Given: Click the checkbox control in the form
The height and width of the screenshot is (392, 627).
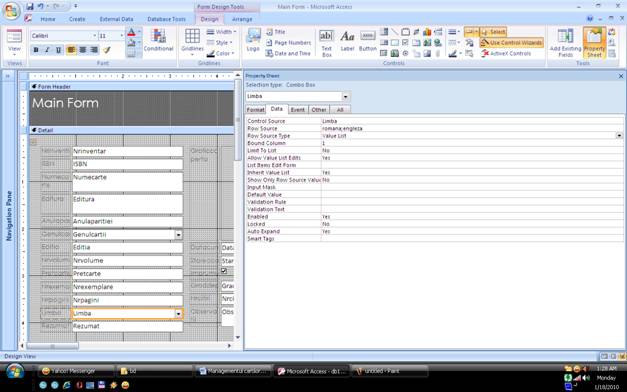Looking at the screenshot, I should pos(224,271).
